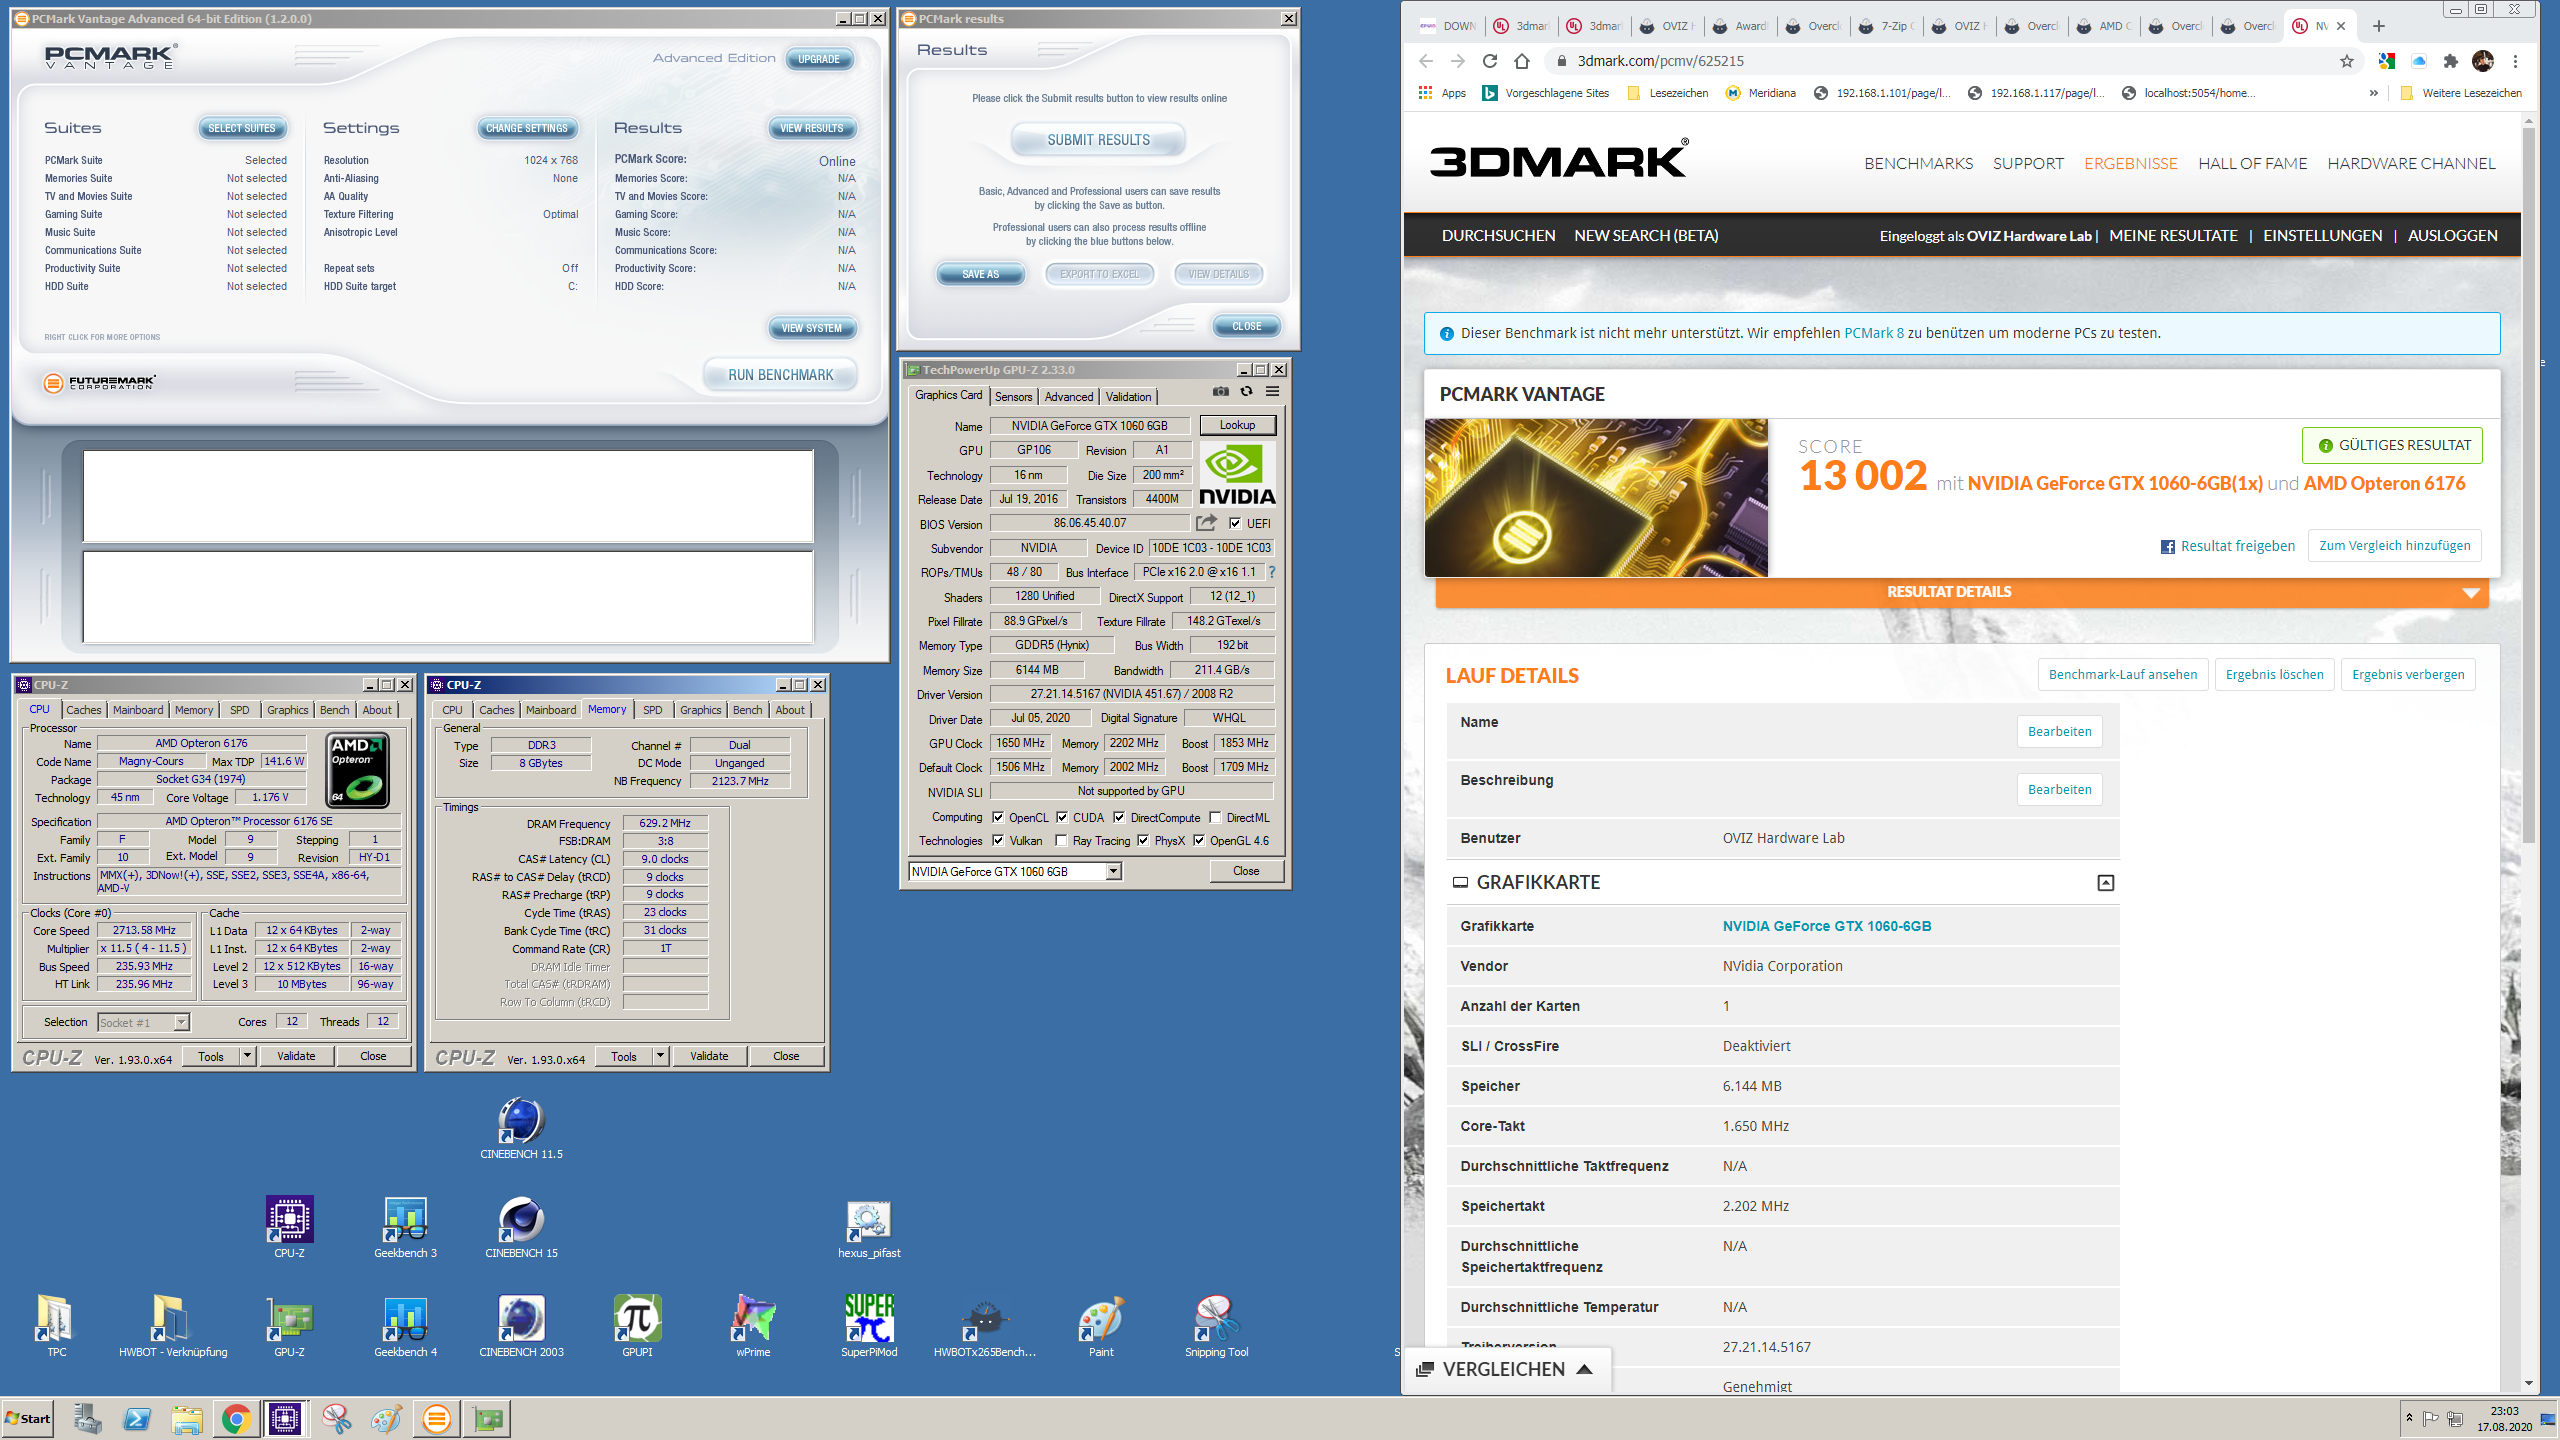Click 3DMark page vertical scrollbar
Viewport: 2560px width, 1440px height.
coord(2529,485)
